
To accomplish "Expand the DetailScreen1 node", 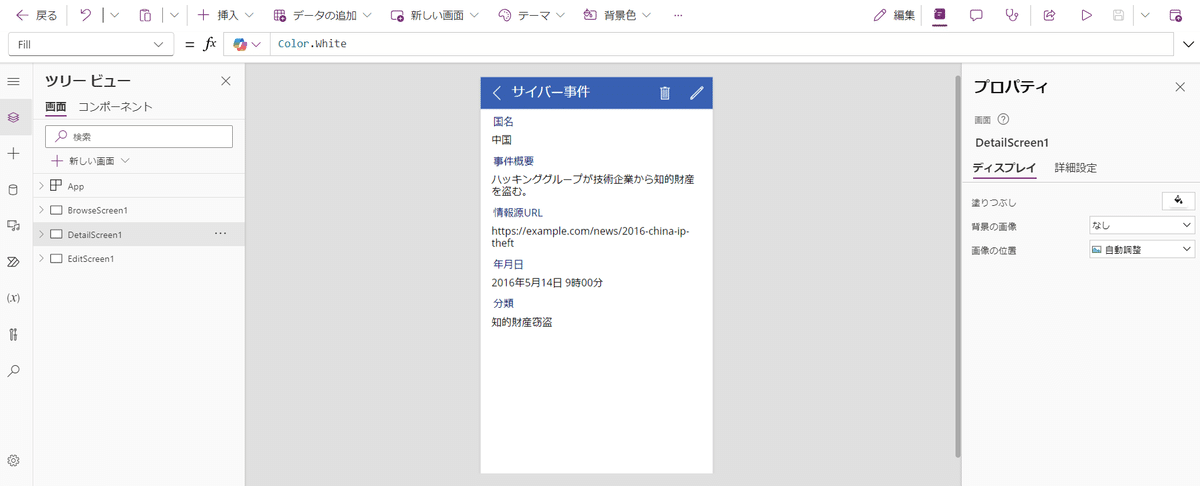I will pyautogui.click(x=41, y=235).
